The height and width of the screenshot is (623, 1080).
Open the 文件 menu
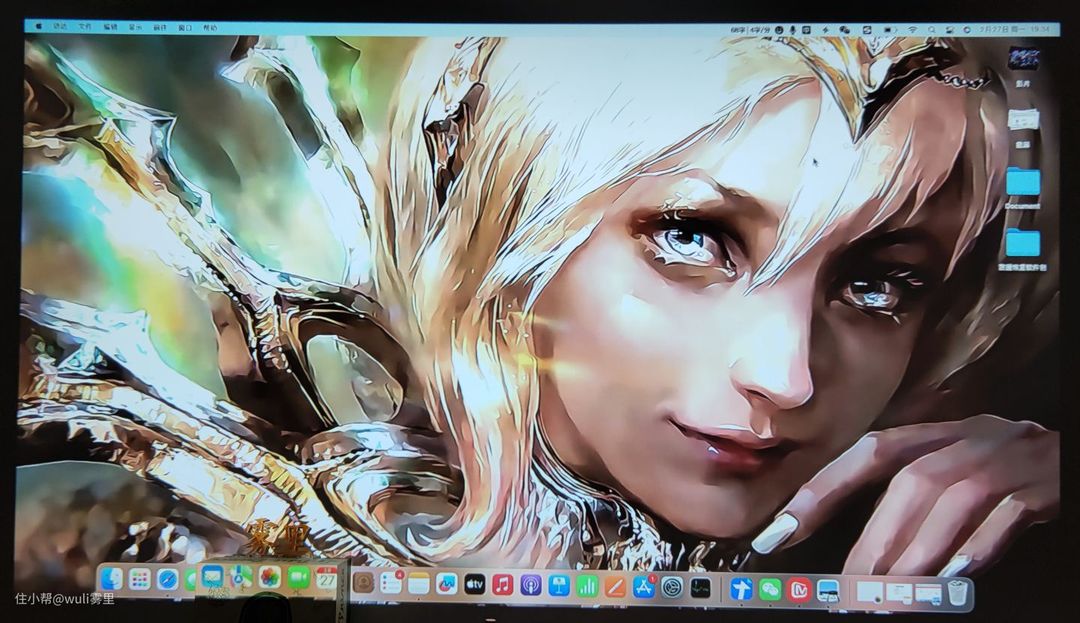pos(85,27)
